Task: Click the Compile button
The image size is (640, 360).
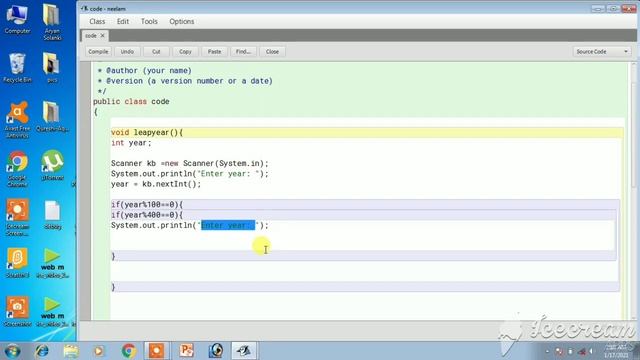Action: click(x=98, y=52)
